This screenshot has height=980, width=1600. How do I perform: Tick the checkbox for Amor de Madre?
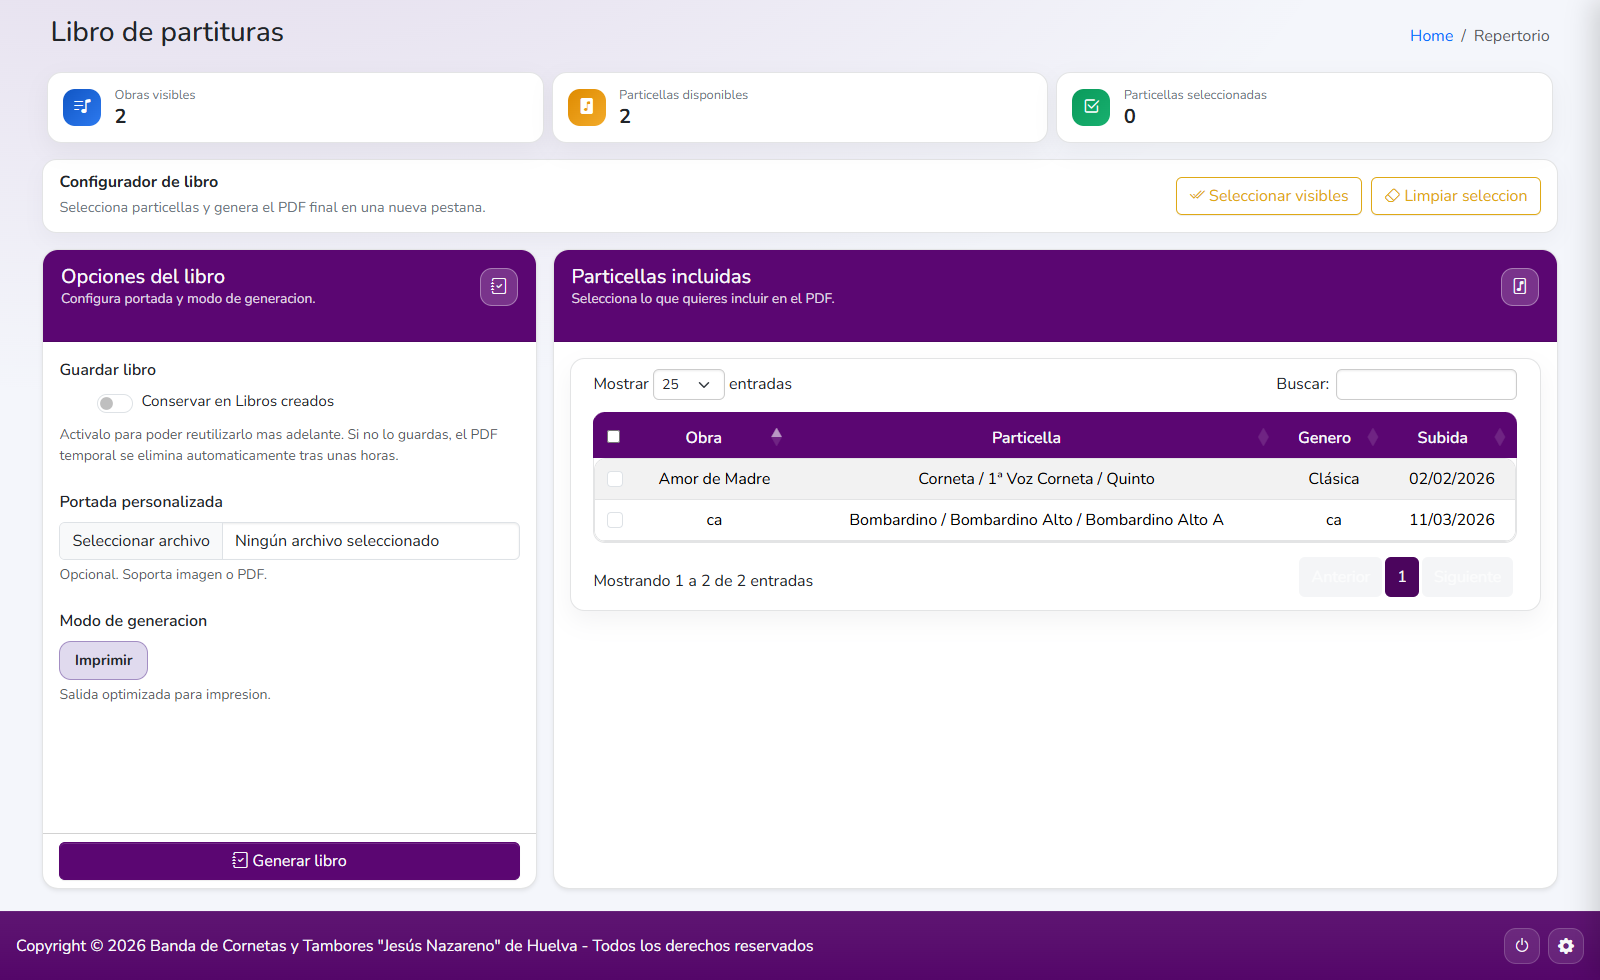pyautogui.click(x=615, y=479)
